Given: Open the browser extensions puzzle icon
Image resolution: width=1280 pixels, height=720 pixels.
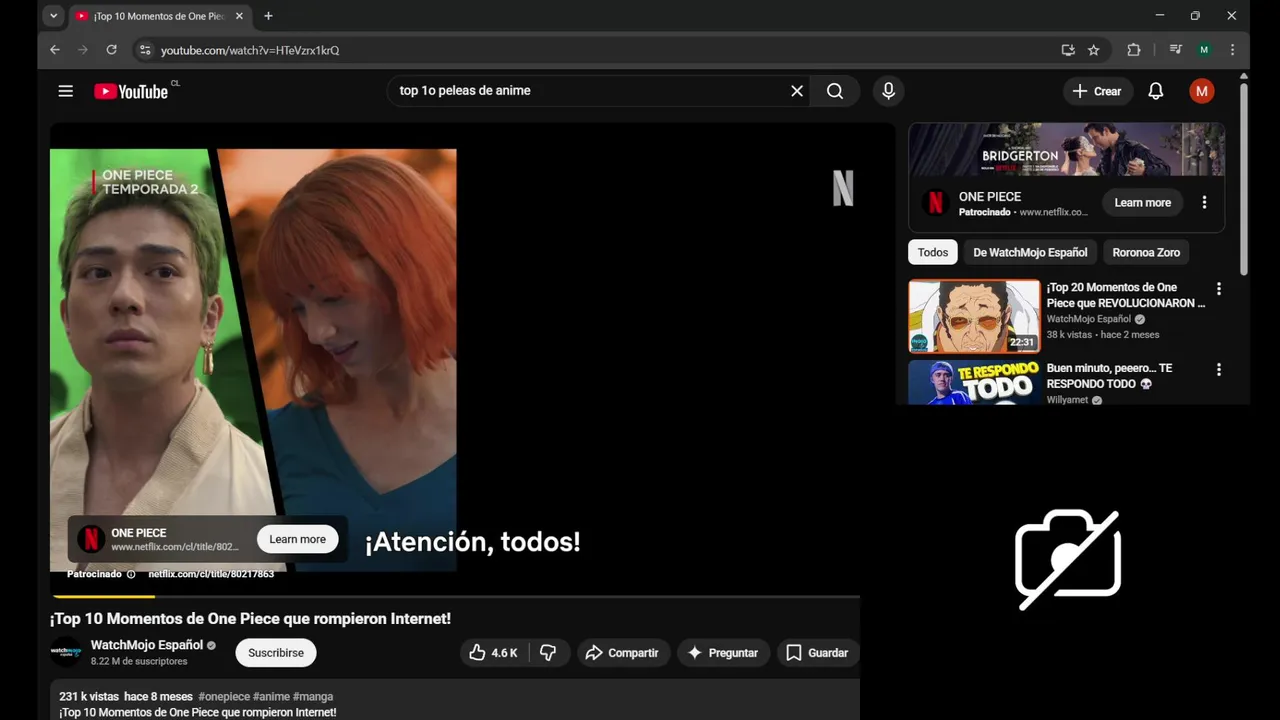Looking at the screenshot, I should coord(1133,50).
